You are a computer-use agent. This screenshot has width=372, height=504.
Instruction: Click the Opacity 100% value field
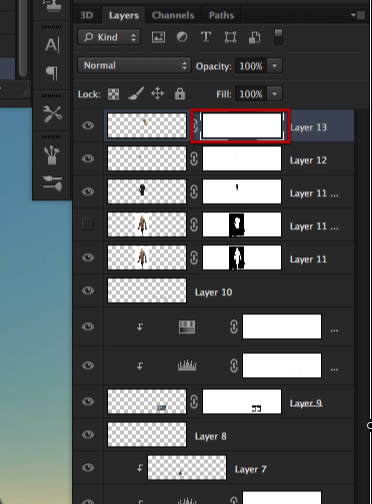coord(251,66)
